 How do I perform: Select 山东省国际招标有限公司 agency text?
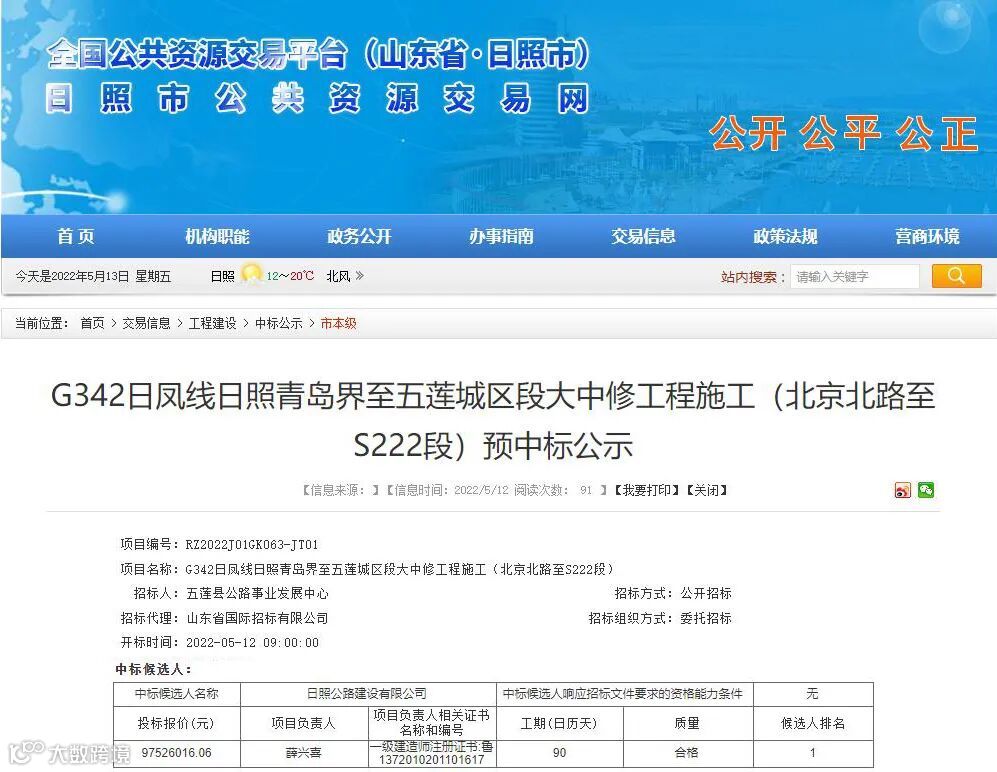[x=258, y=618]
